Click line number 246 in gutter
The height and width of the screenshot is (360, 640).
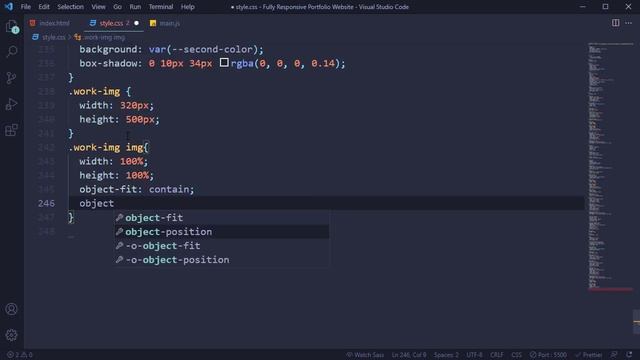click(x=46, y=203)
